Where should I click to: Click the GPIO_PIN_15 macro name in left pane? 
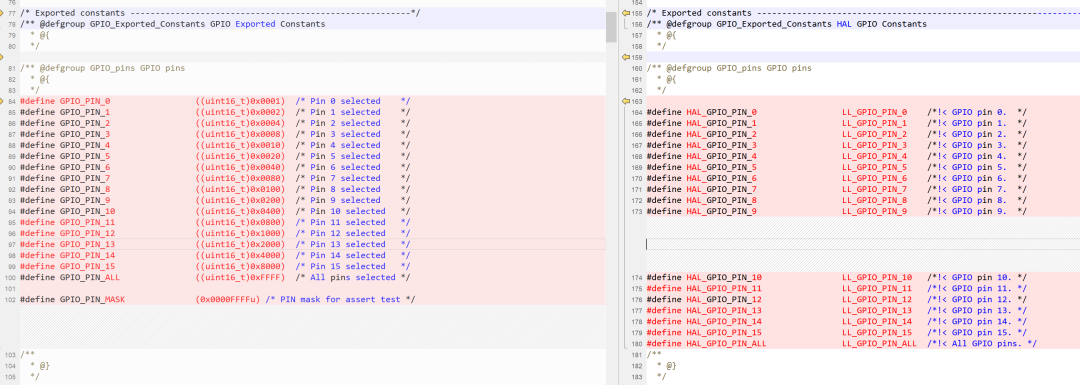87,267
